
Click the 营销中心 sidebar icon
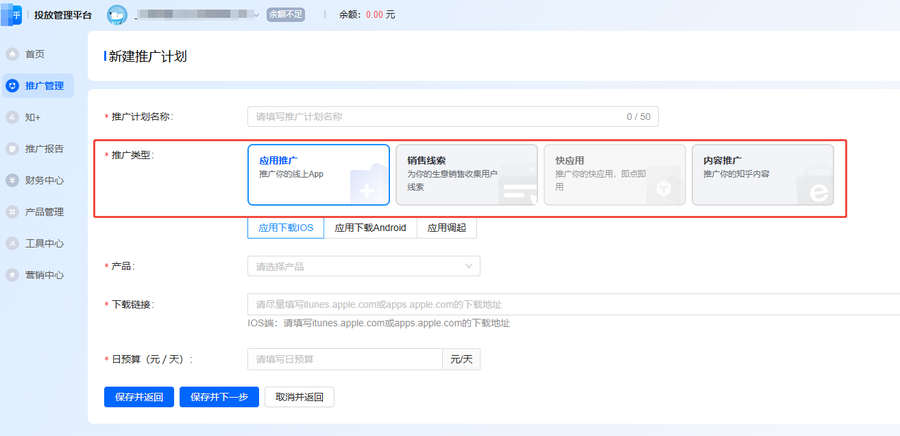[12, 275]
